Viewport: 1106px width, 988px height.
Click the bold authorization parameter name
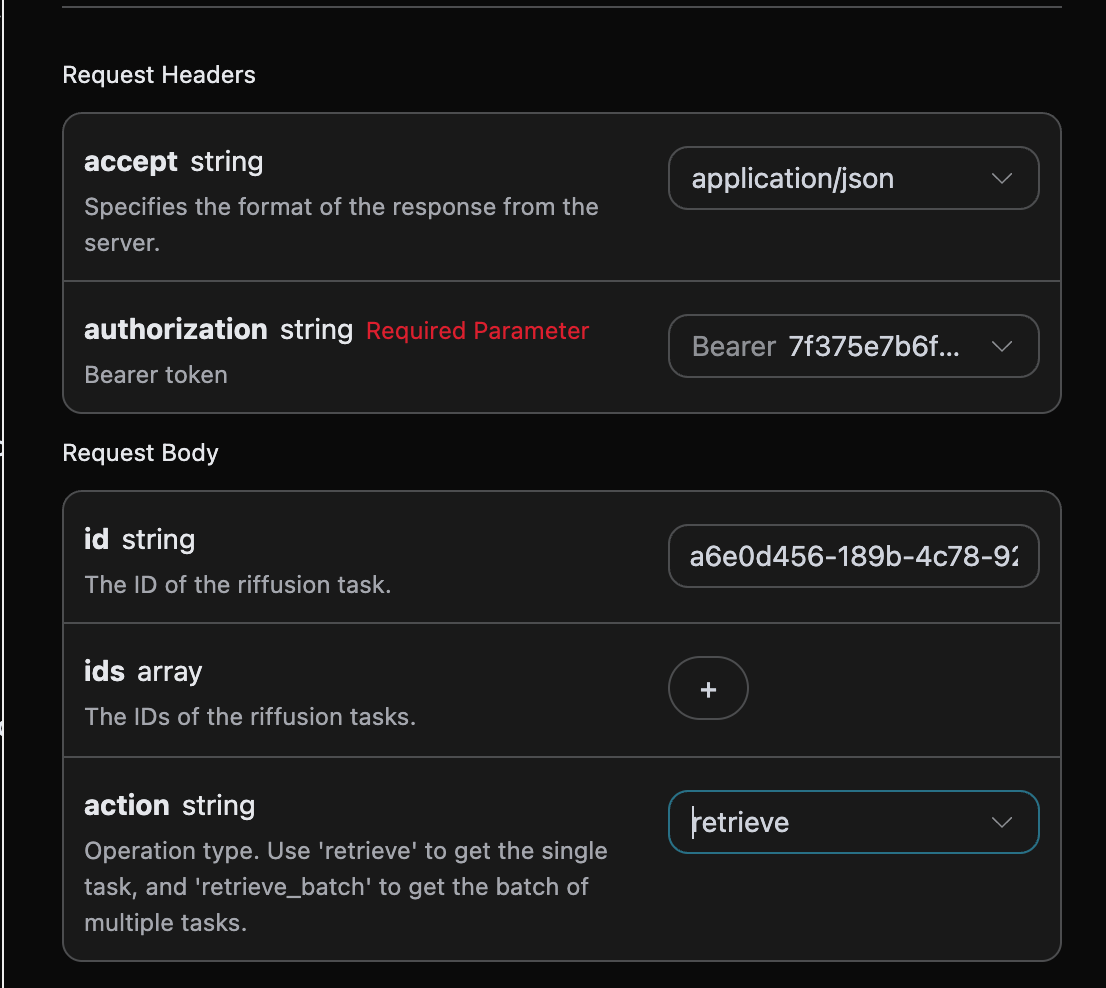(x=176, y=330)
